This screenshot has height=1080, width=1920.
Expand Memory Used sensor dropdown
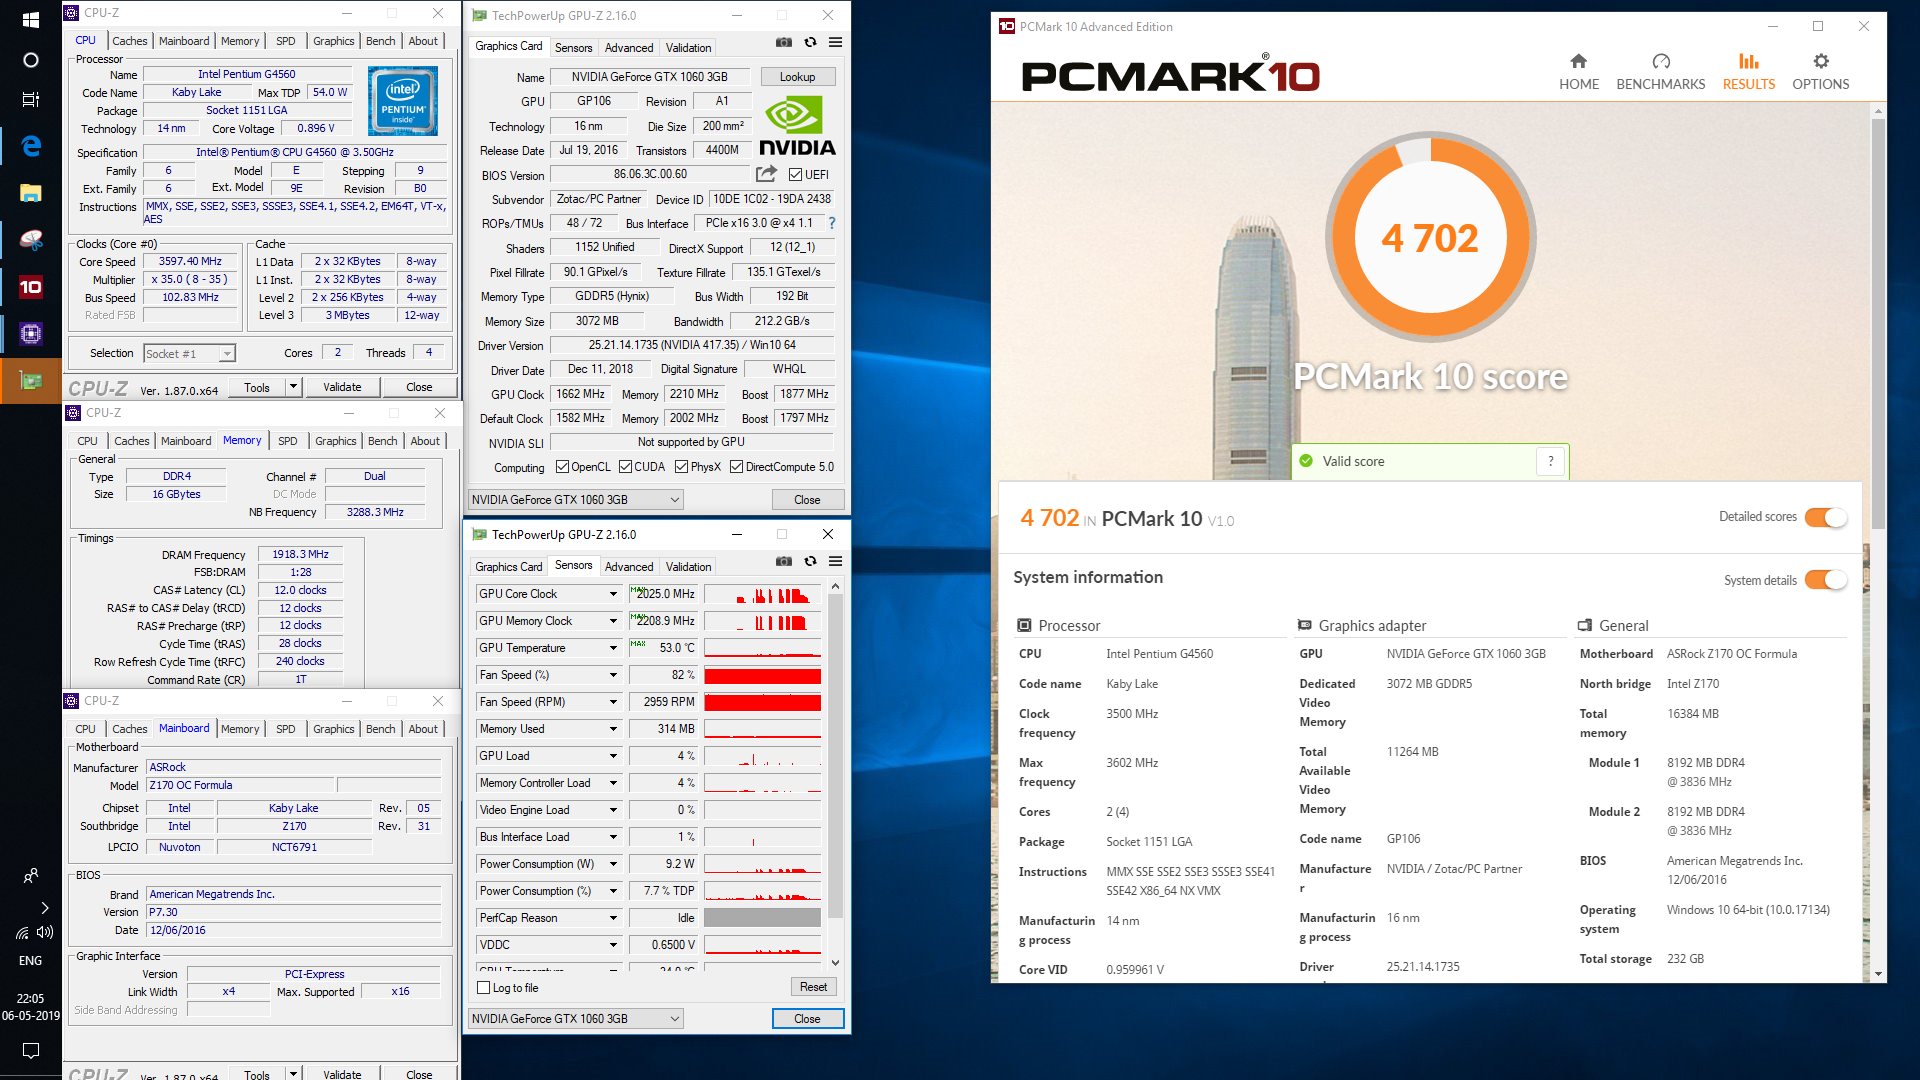(613, 729)
